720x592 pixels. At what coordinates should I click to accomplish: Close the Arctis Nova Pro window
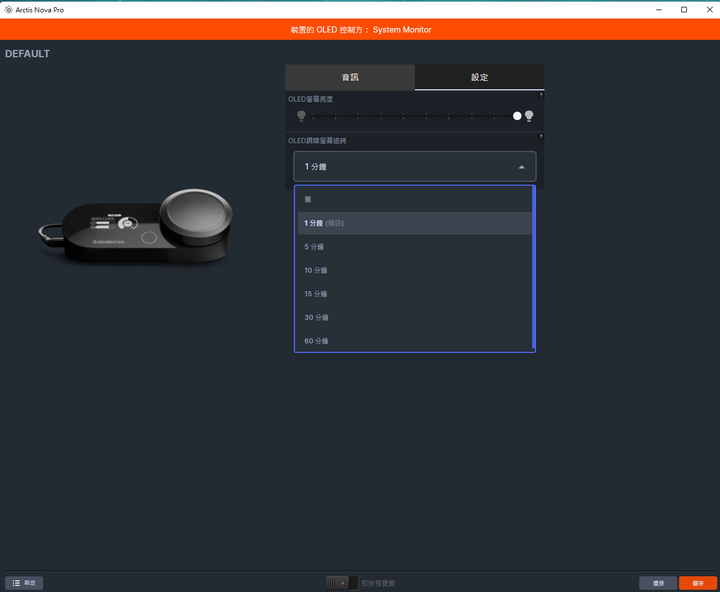(x=709, y=10)
